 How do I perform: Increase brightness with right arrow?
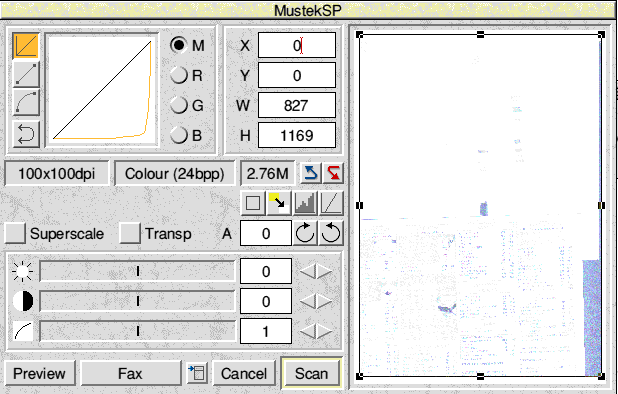pos(324,271)
